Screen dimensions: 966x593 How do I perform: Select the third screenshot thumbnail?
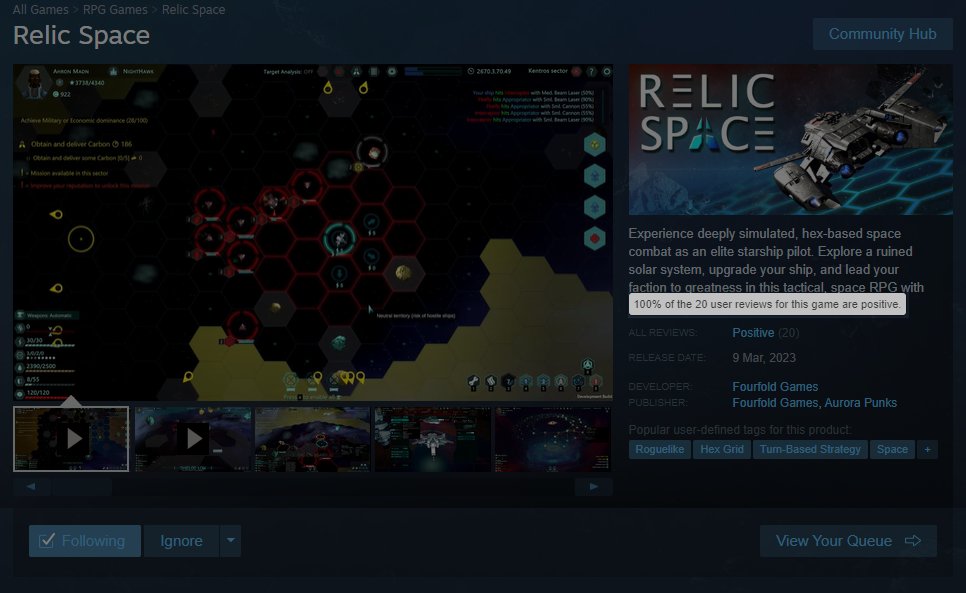pos(312,438)
